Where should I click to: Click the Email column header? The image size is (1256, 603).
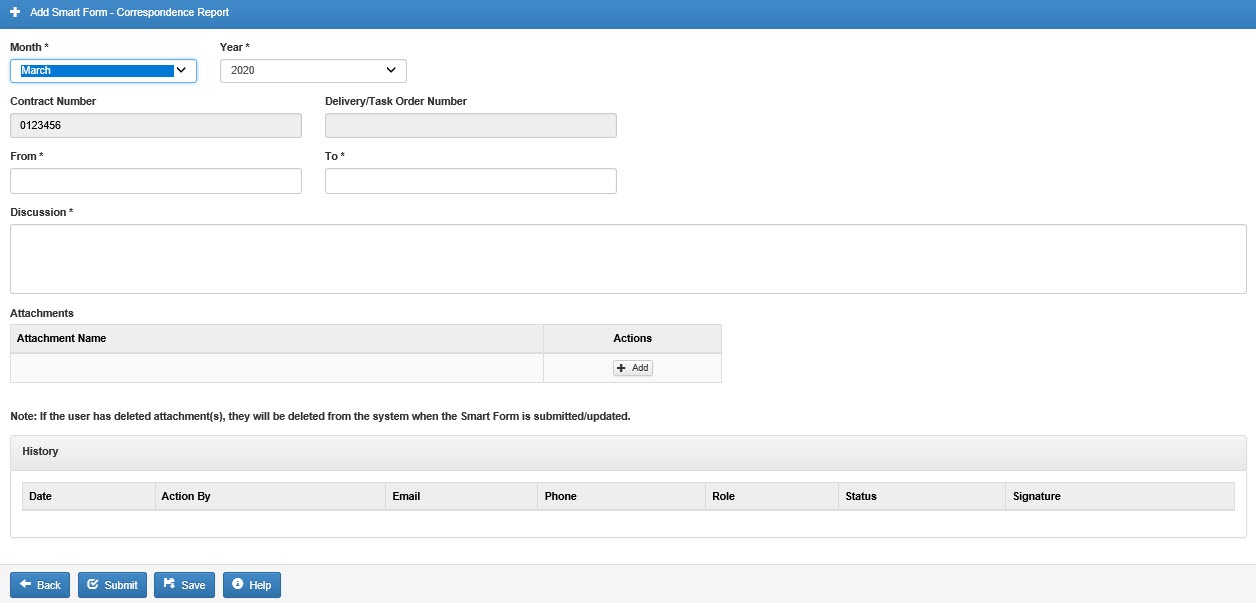pos(406,497)
